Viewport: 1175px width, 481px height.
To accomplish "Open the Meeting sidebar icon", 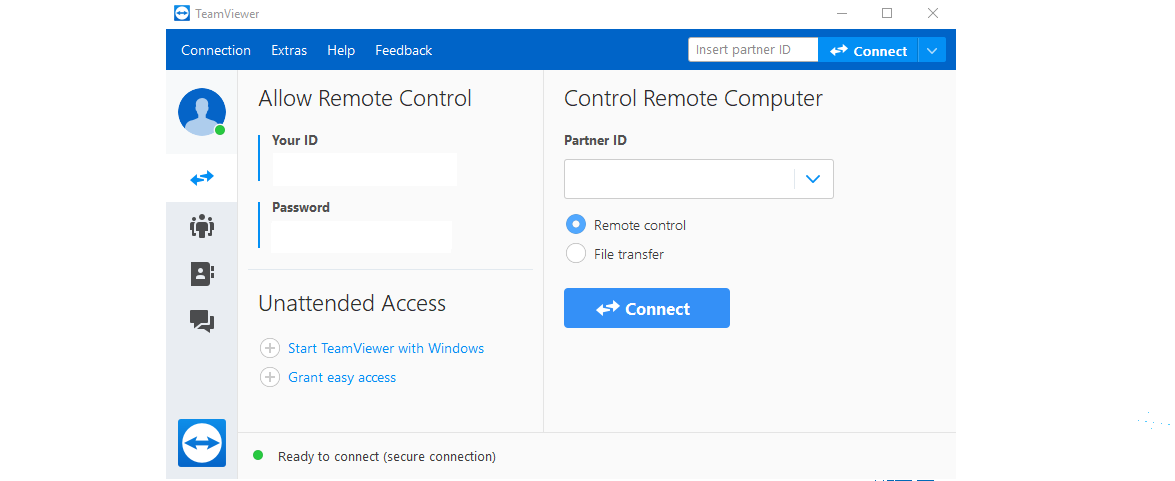I will 202,226.
